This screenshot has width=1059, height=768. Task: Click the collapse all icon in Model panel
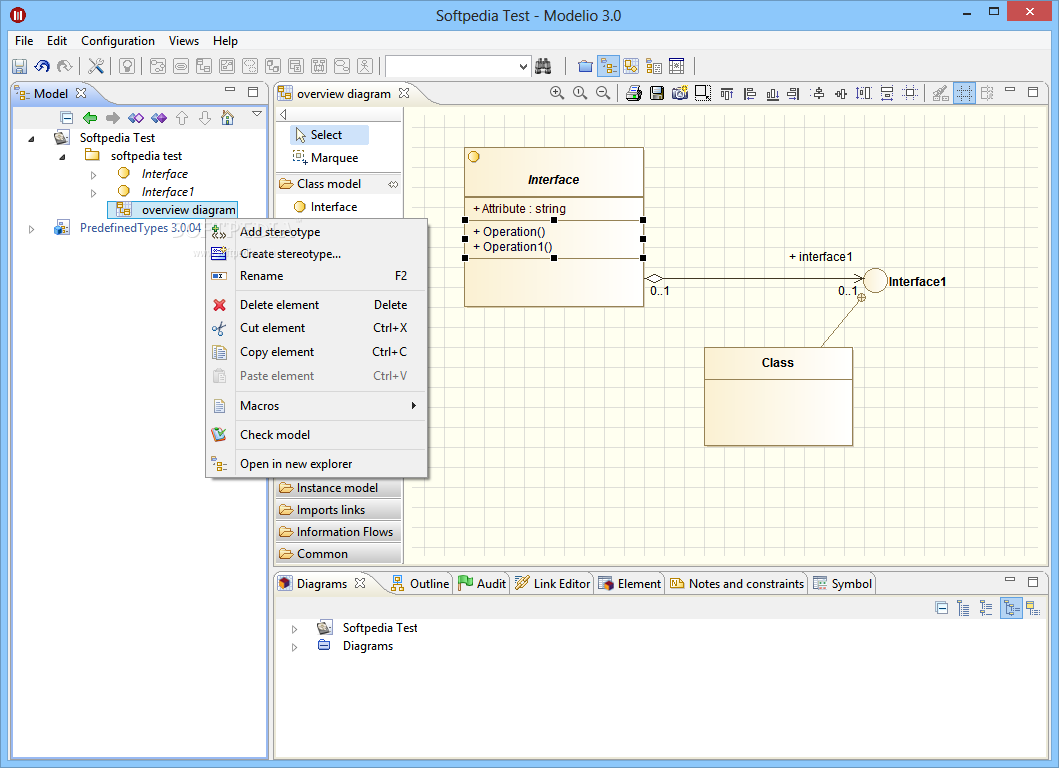pos(66,118)
